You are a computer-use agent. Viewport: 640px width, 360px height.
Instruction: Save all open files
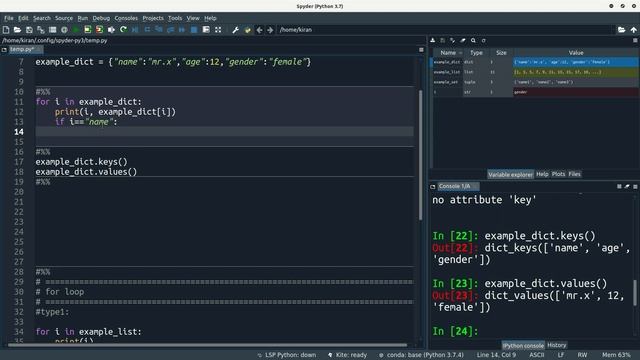pos(41,30)
